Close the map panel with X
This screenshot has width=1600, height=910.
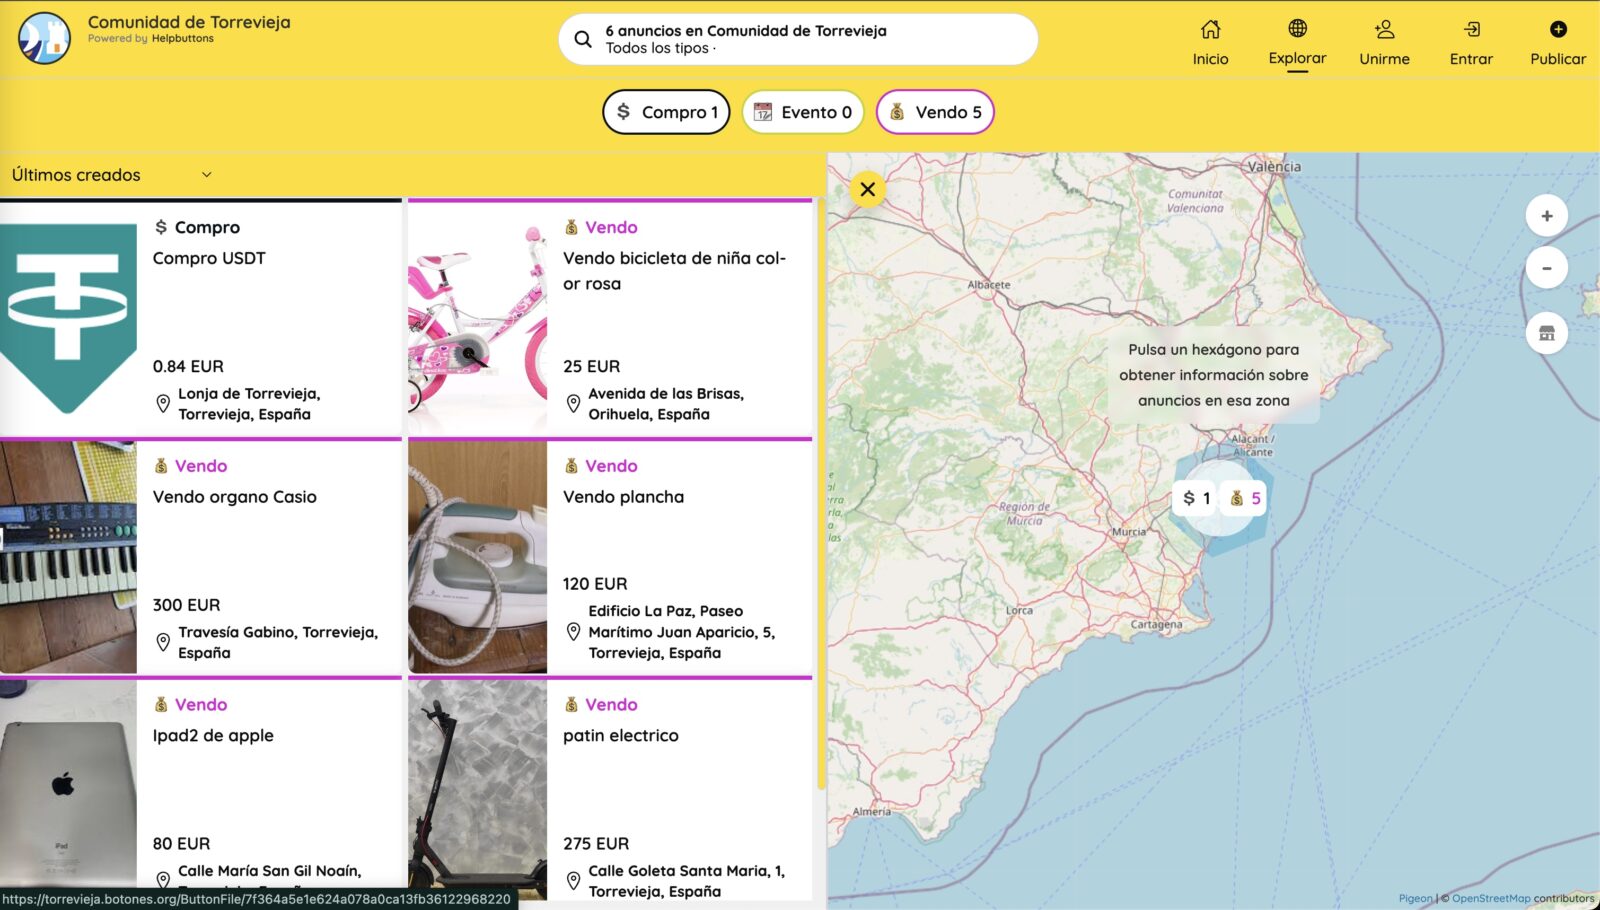click(x=867, y=189)
